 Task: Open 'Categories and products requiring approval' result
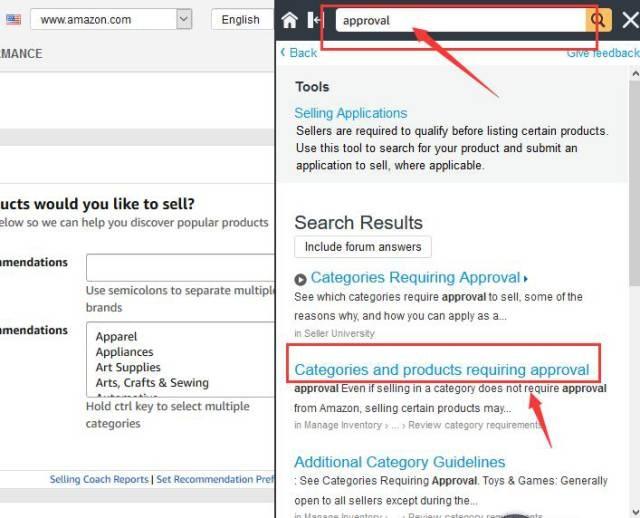(441, 370)
